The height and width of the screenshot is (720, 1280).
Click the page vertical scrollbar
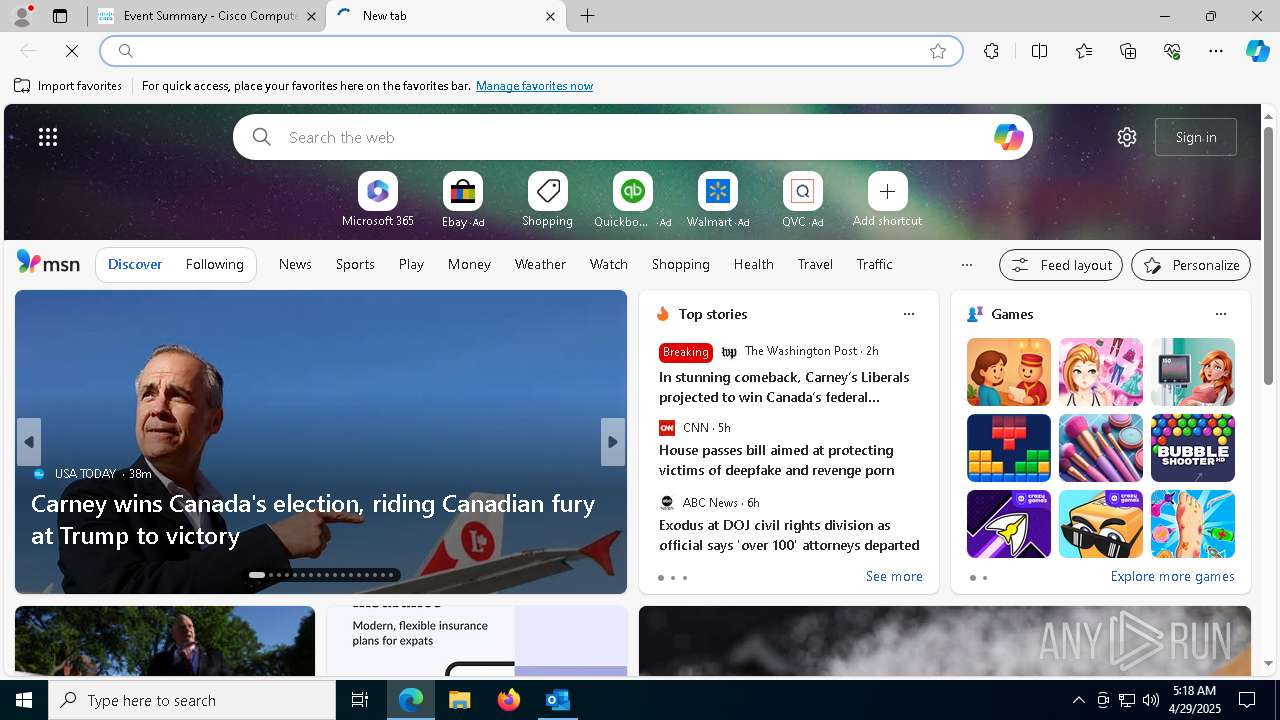[x=1268, y=256]
